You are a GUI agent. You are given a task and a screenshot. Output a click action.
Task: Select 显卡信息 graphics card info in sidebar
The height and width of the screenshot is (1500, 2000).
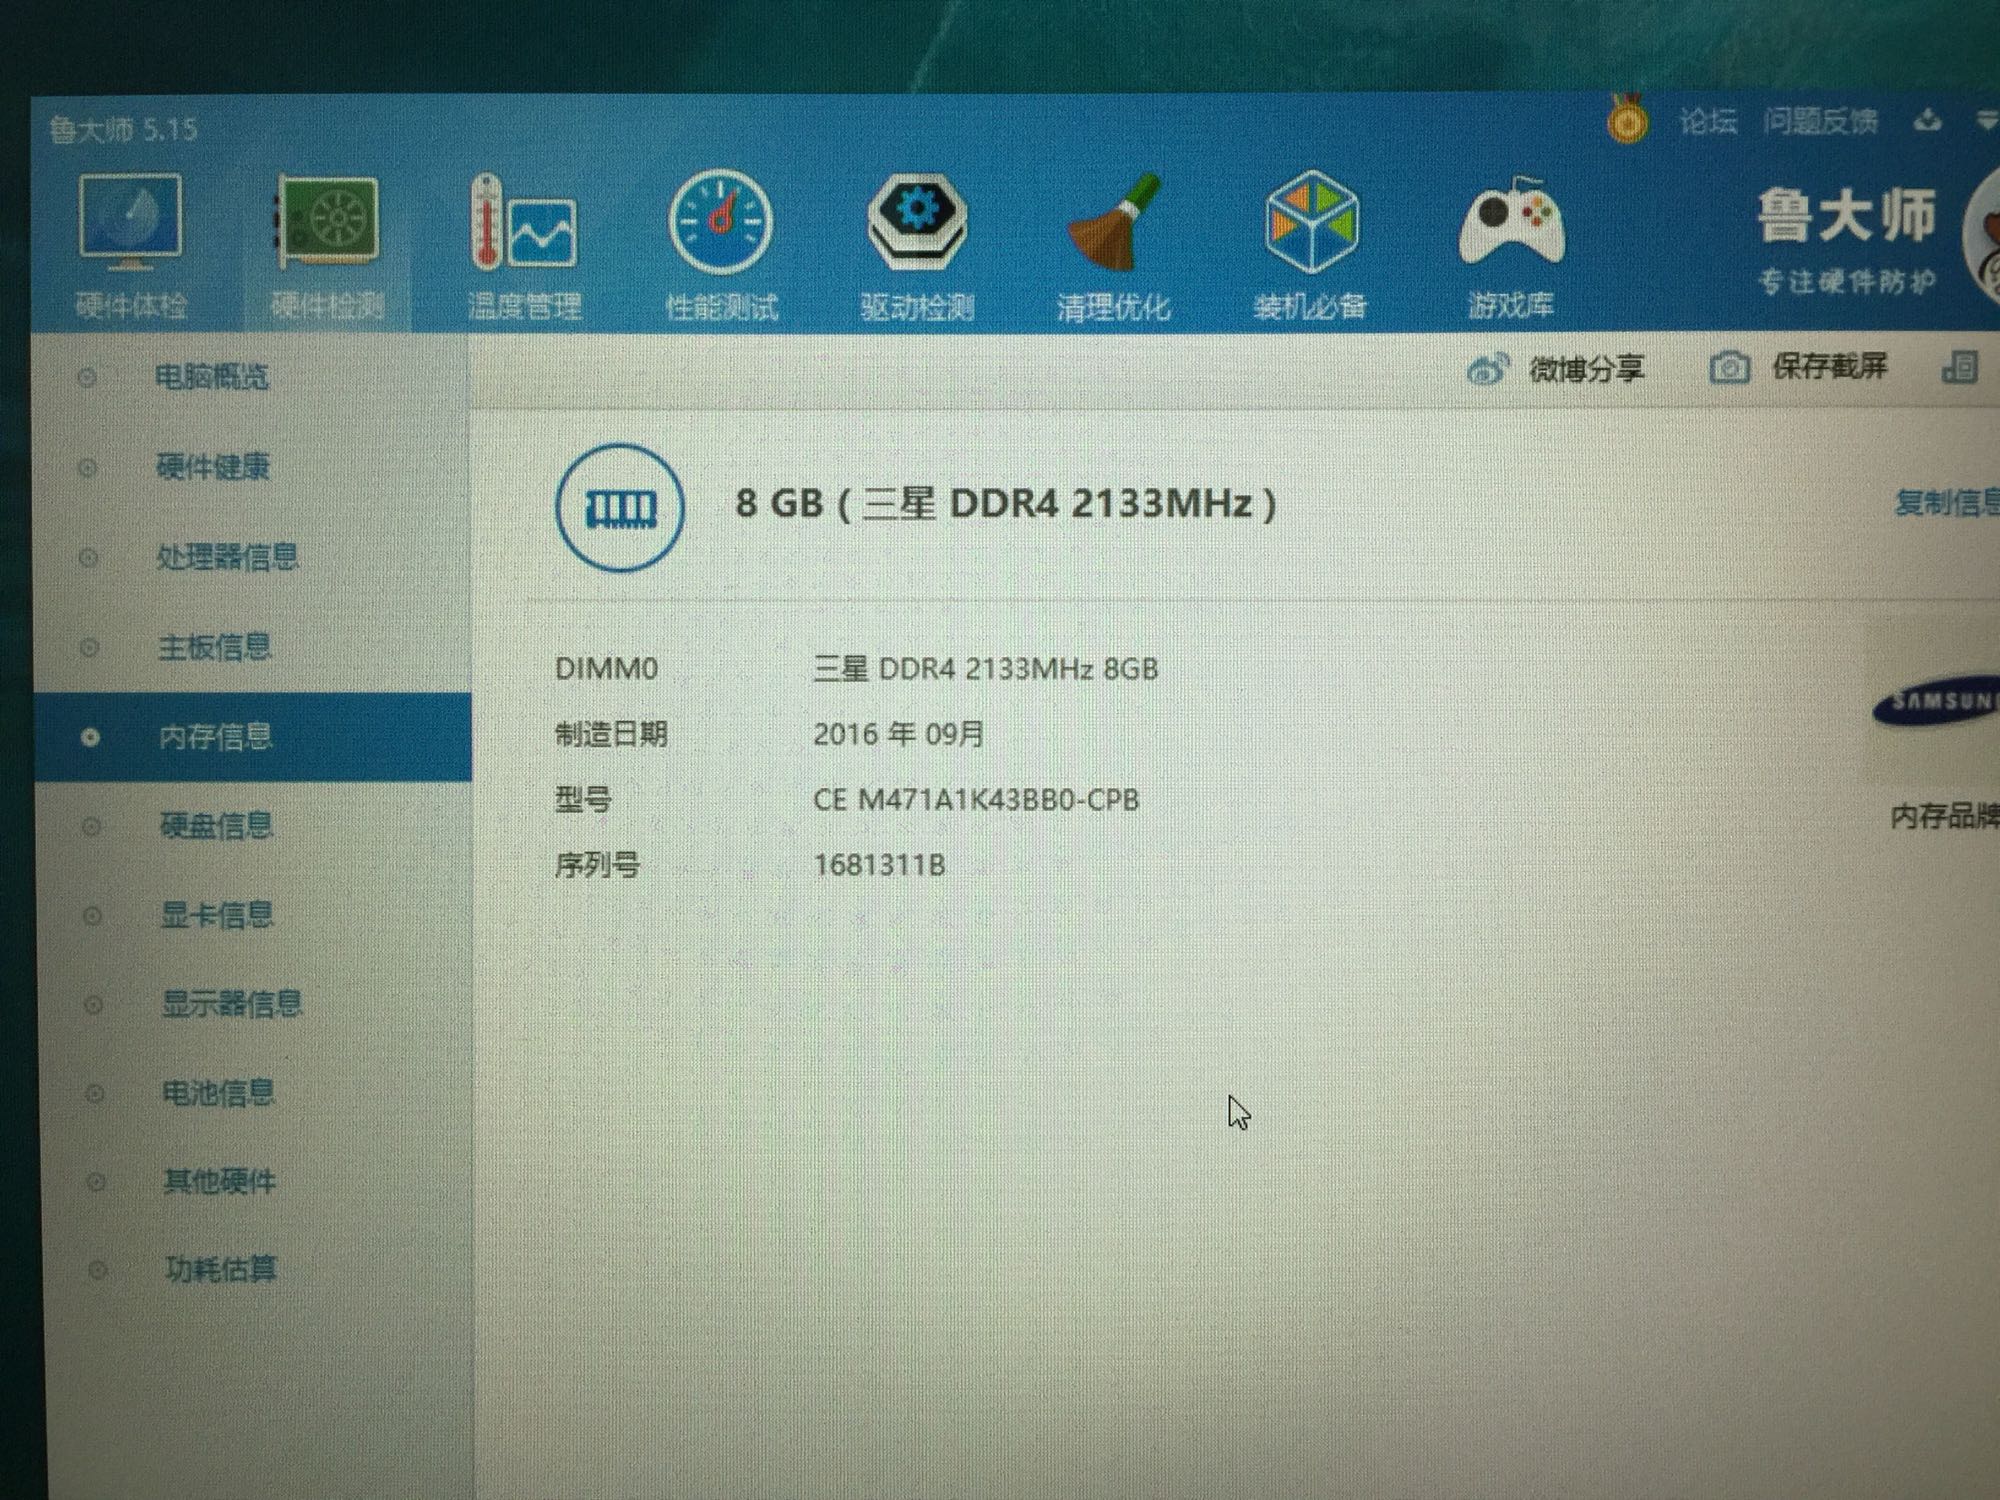217,915
